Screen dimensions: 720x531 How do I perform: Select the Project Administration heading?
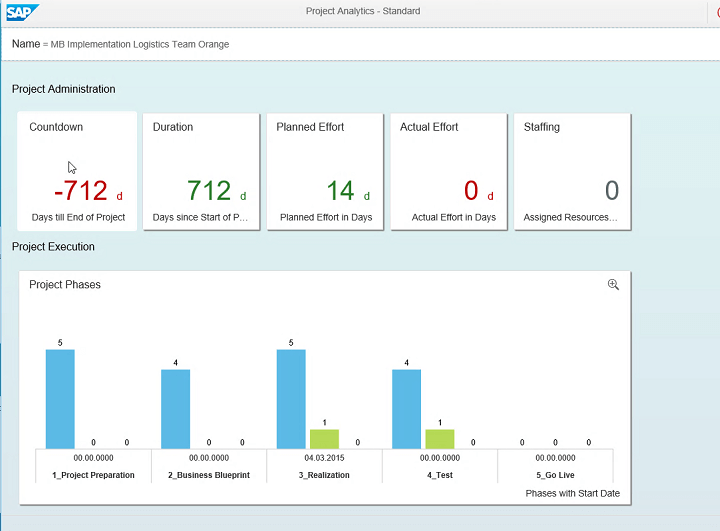(x=63, y=89)
